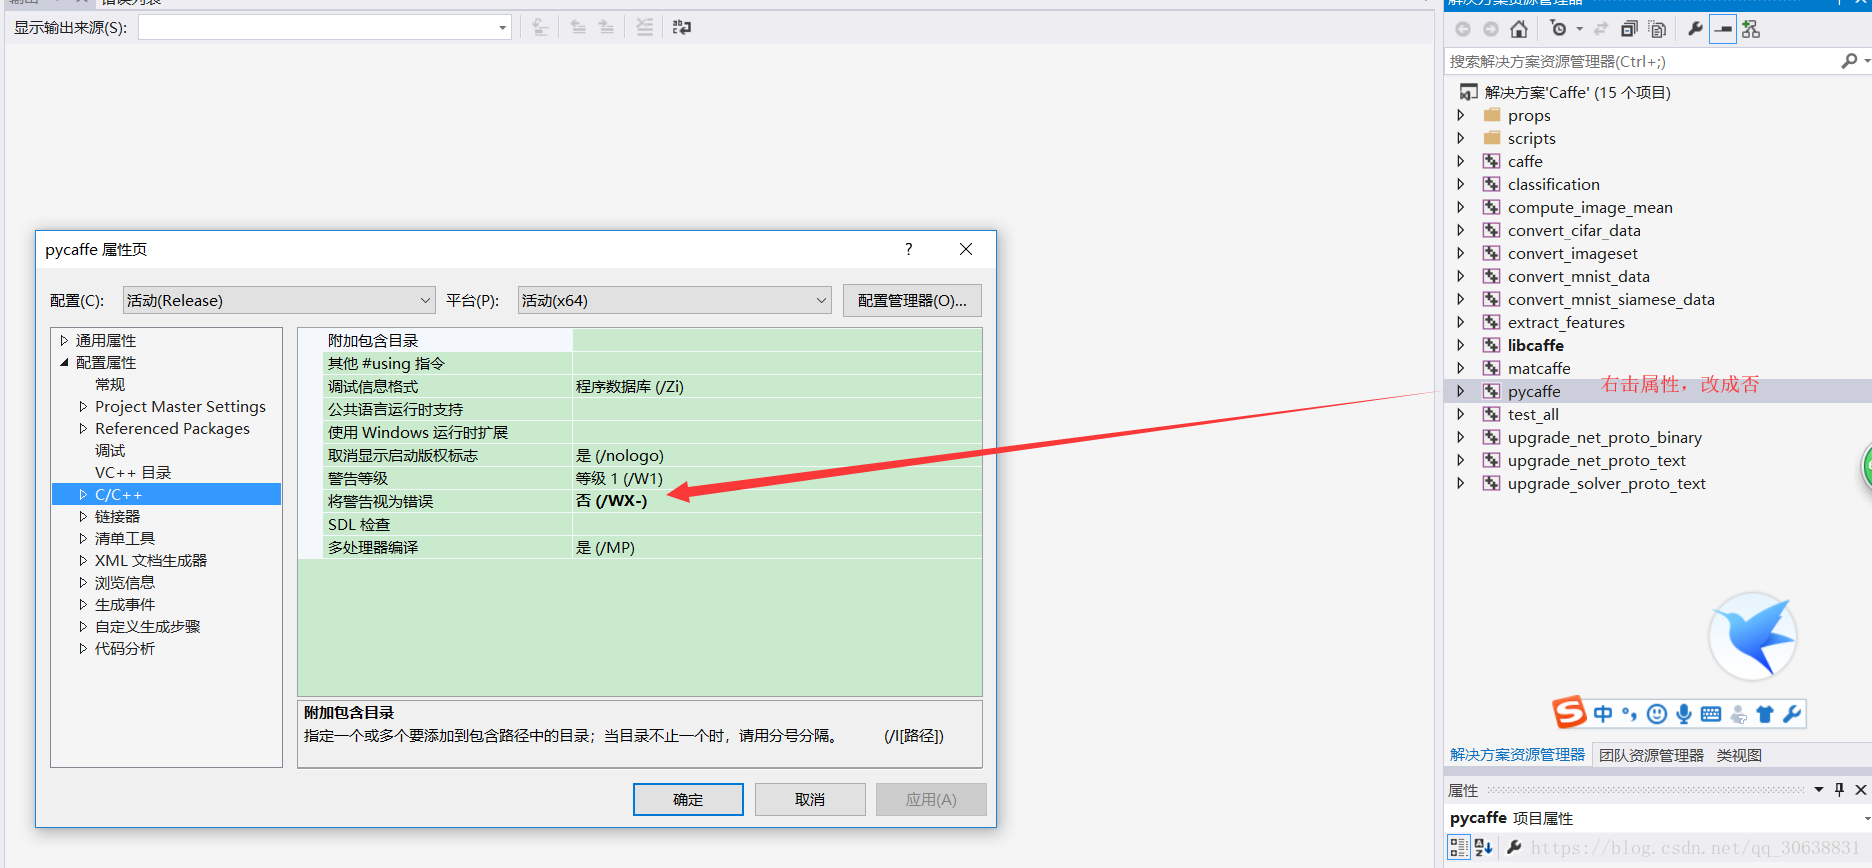
Task: Toggle Sogou Chinese/English input mode
Action: point(1603,713)
